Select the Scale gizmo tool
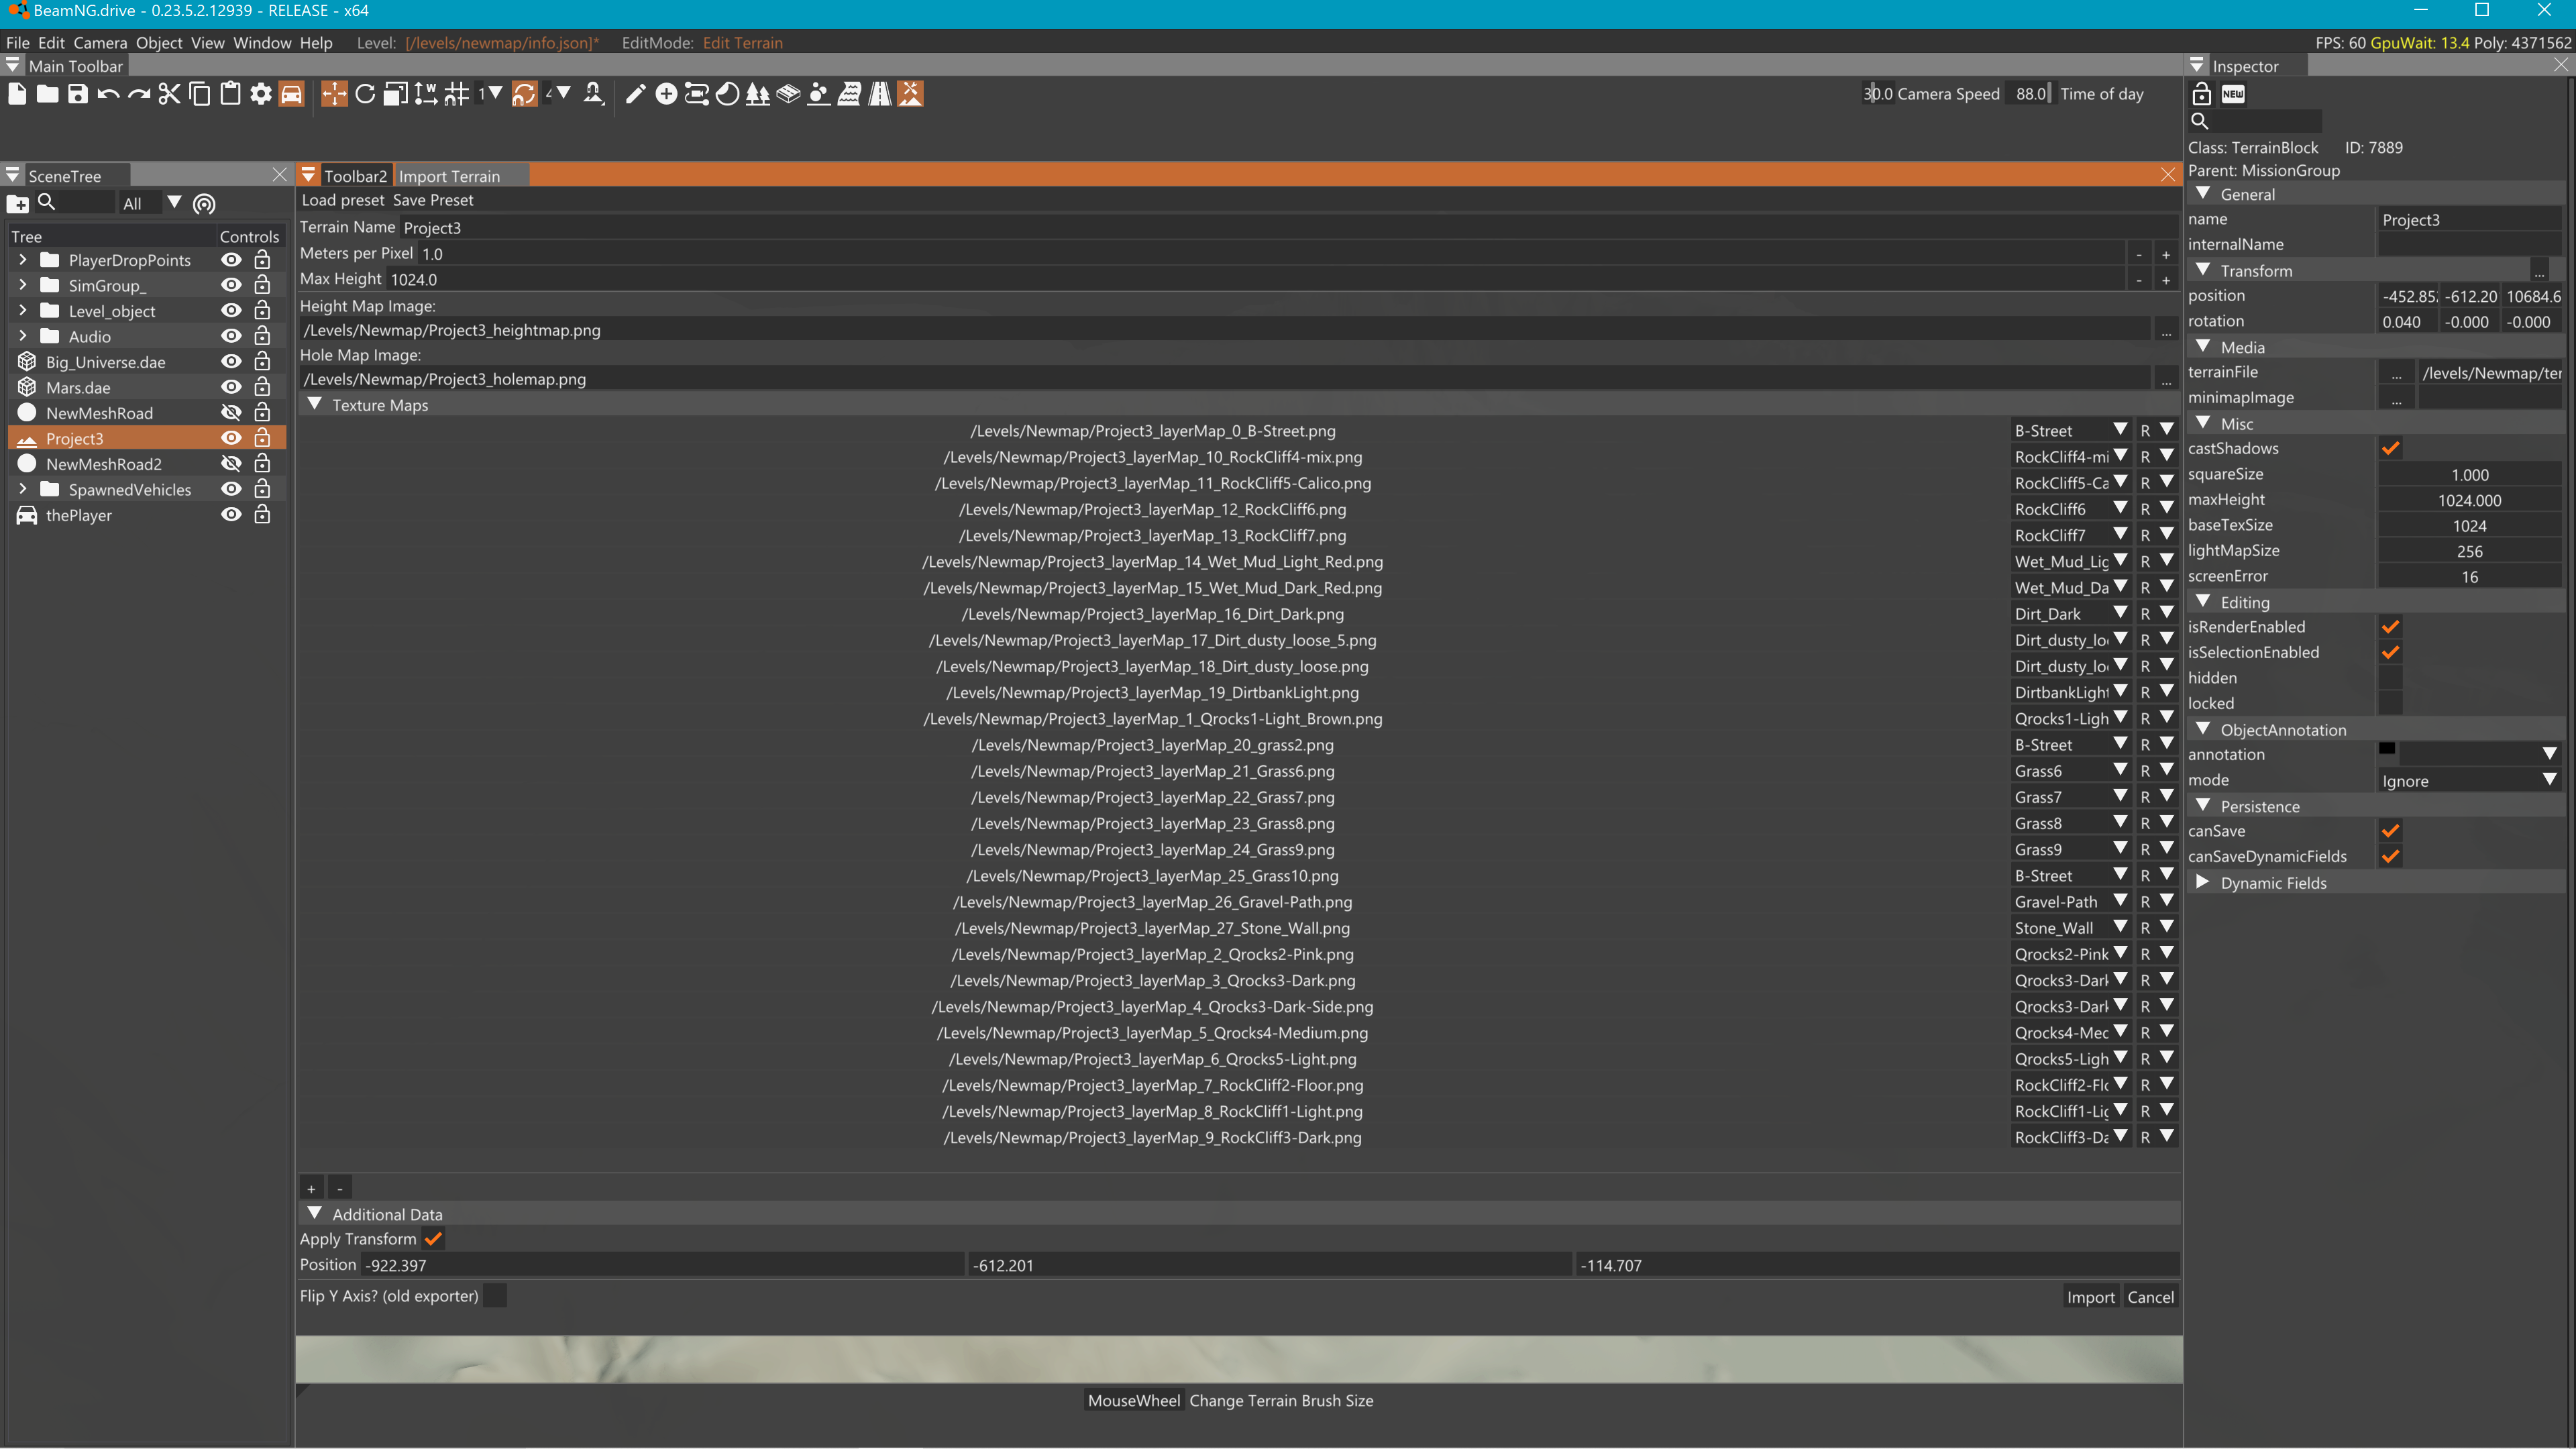Screen dimensions: 2576x1449 (x=396, y=94)
